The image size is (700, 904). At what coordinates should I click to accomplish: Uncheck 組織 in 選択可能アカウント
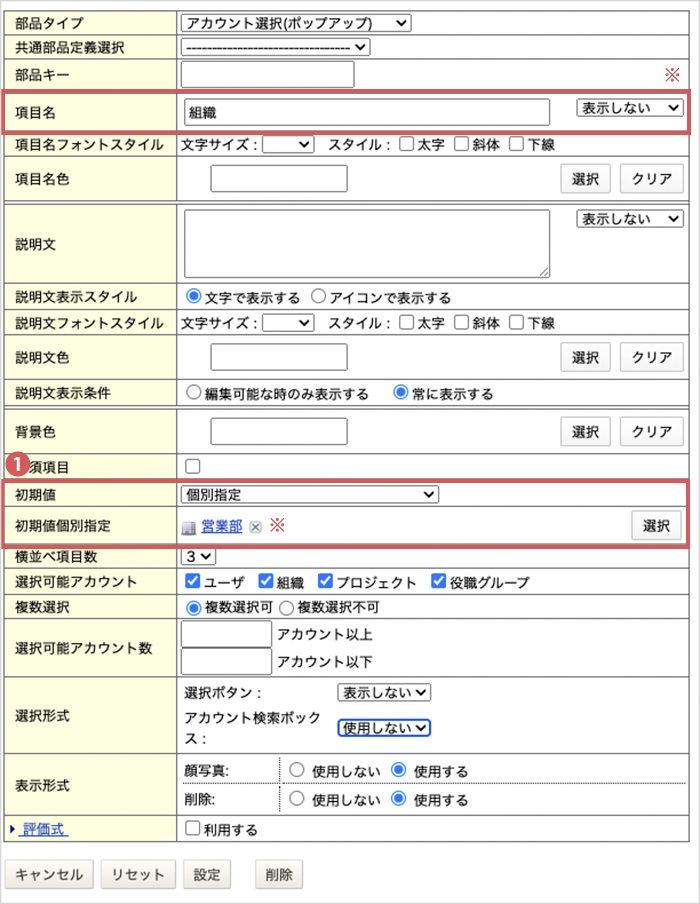tap(266, 581)
